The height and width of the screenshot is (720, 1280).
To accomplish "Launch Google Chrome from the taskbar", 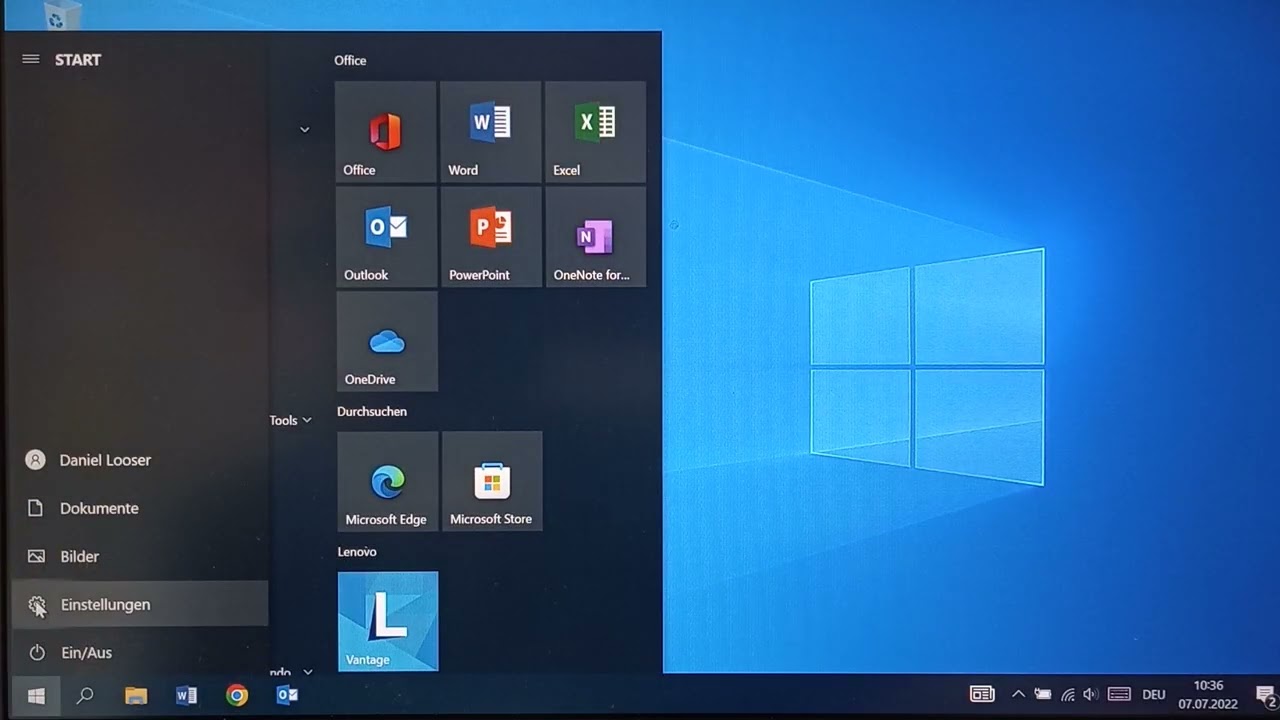I will (x=237, y=696).
